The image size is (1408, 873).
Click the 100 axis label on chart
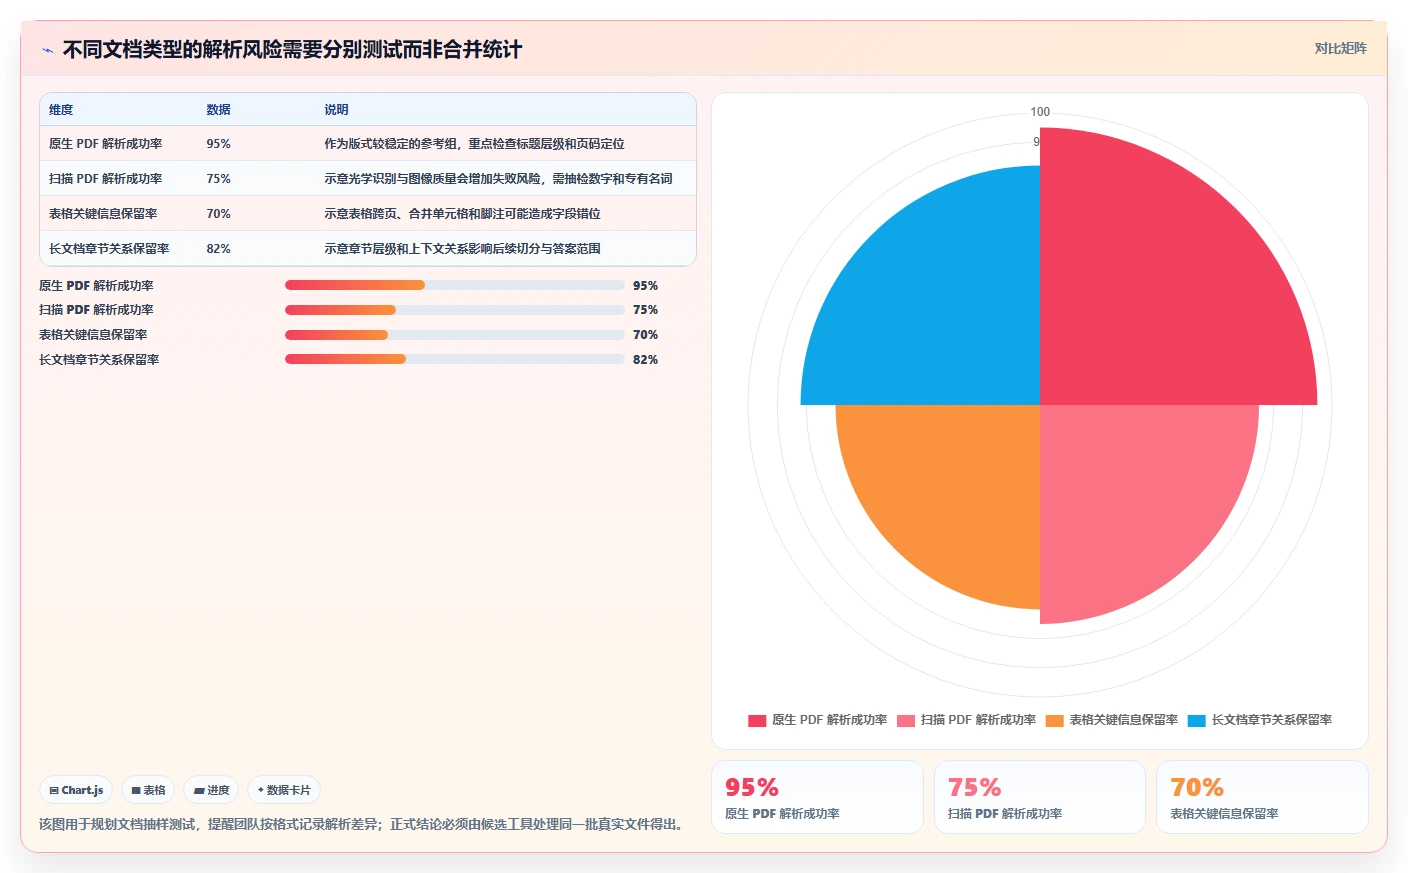coord(1040,112)
